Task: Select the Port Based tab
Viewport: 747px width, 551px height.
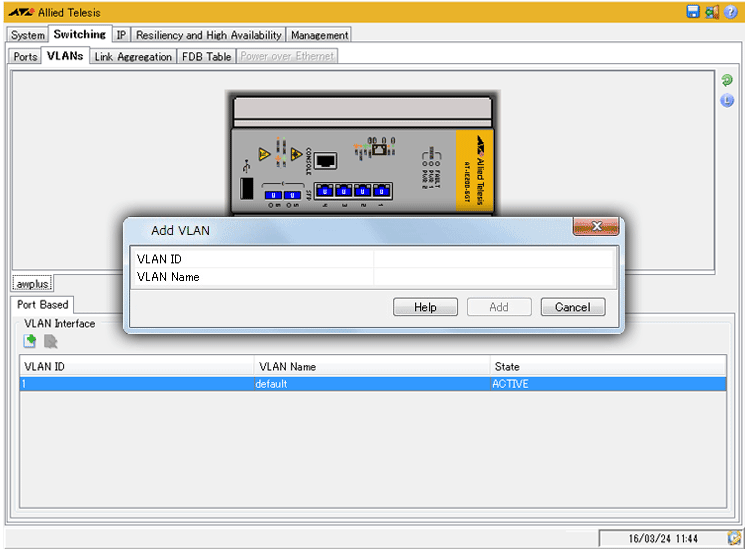Action: click(x=42, y=304)
